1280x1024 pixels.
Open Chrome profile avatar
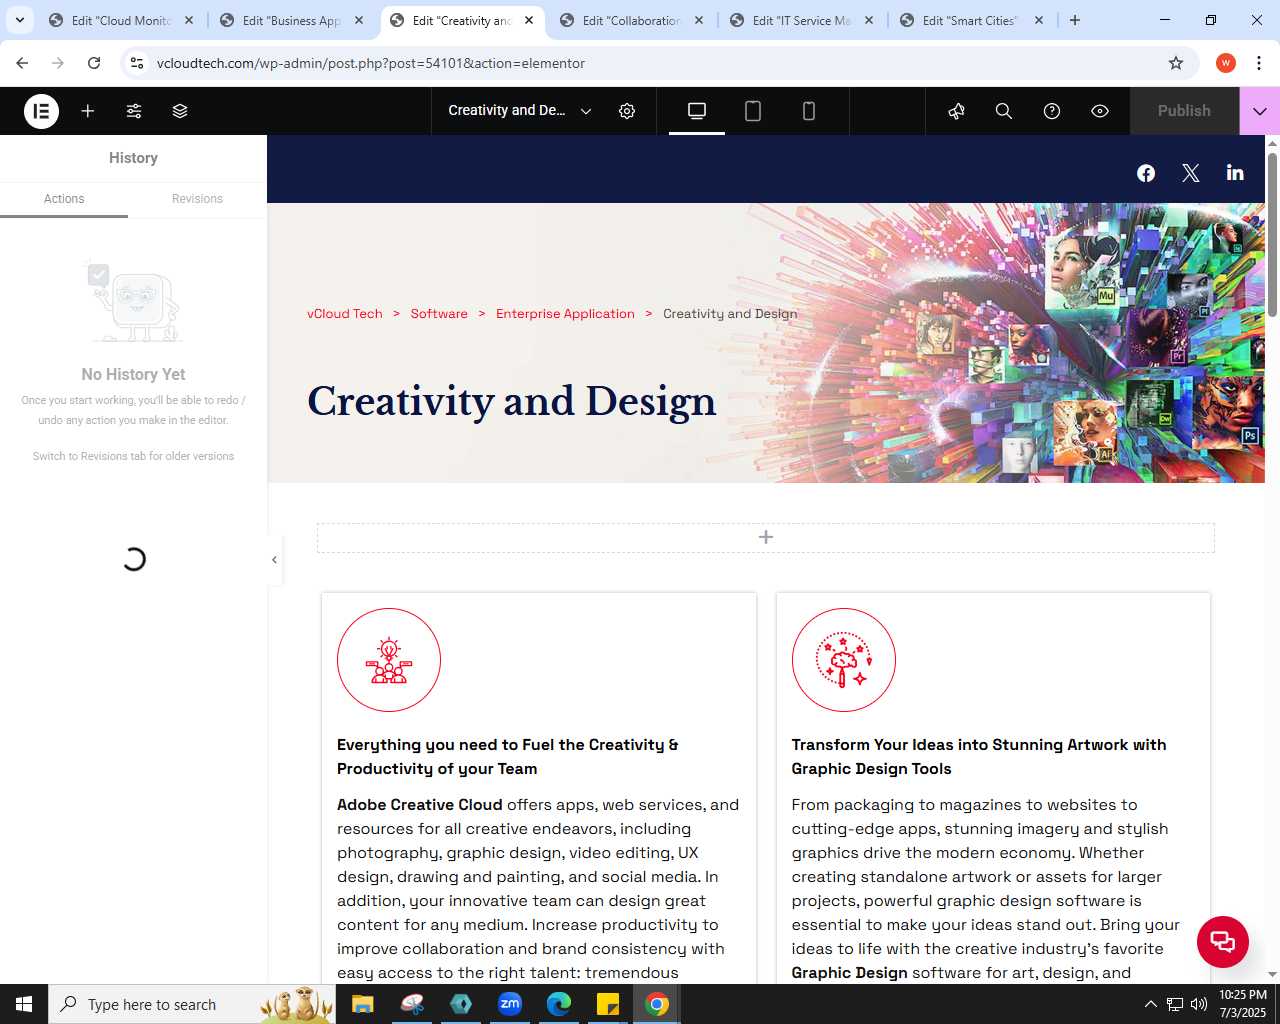click(x=1226, y=63)
